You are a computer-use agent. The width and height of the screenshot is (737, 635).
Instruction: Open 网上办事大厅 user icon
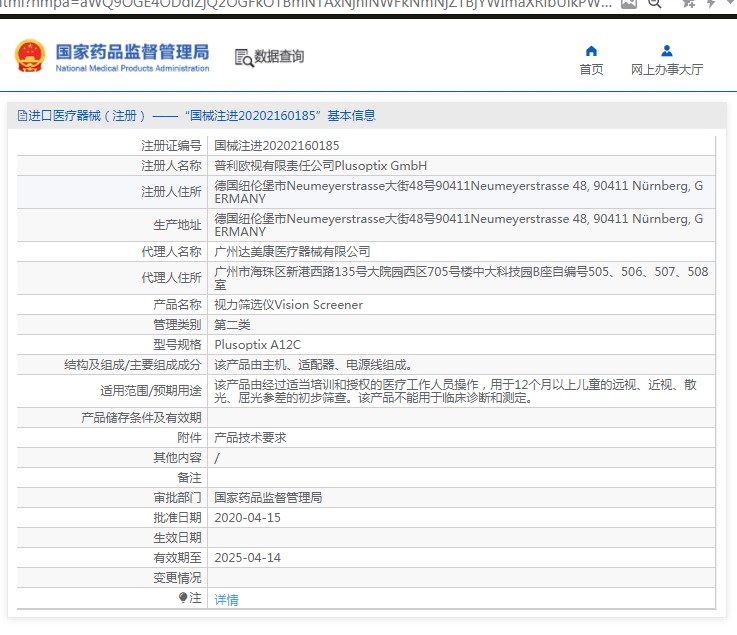pos(666,50)
